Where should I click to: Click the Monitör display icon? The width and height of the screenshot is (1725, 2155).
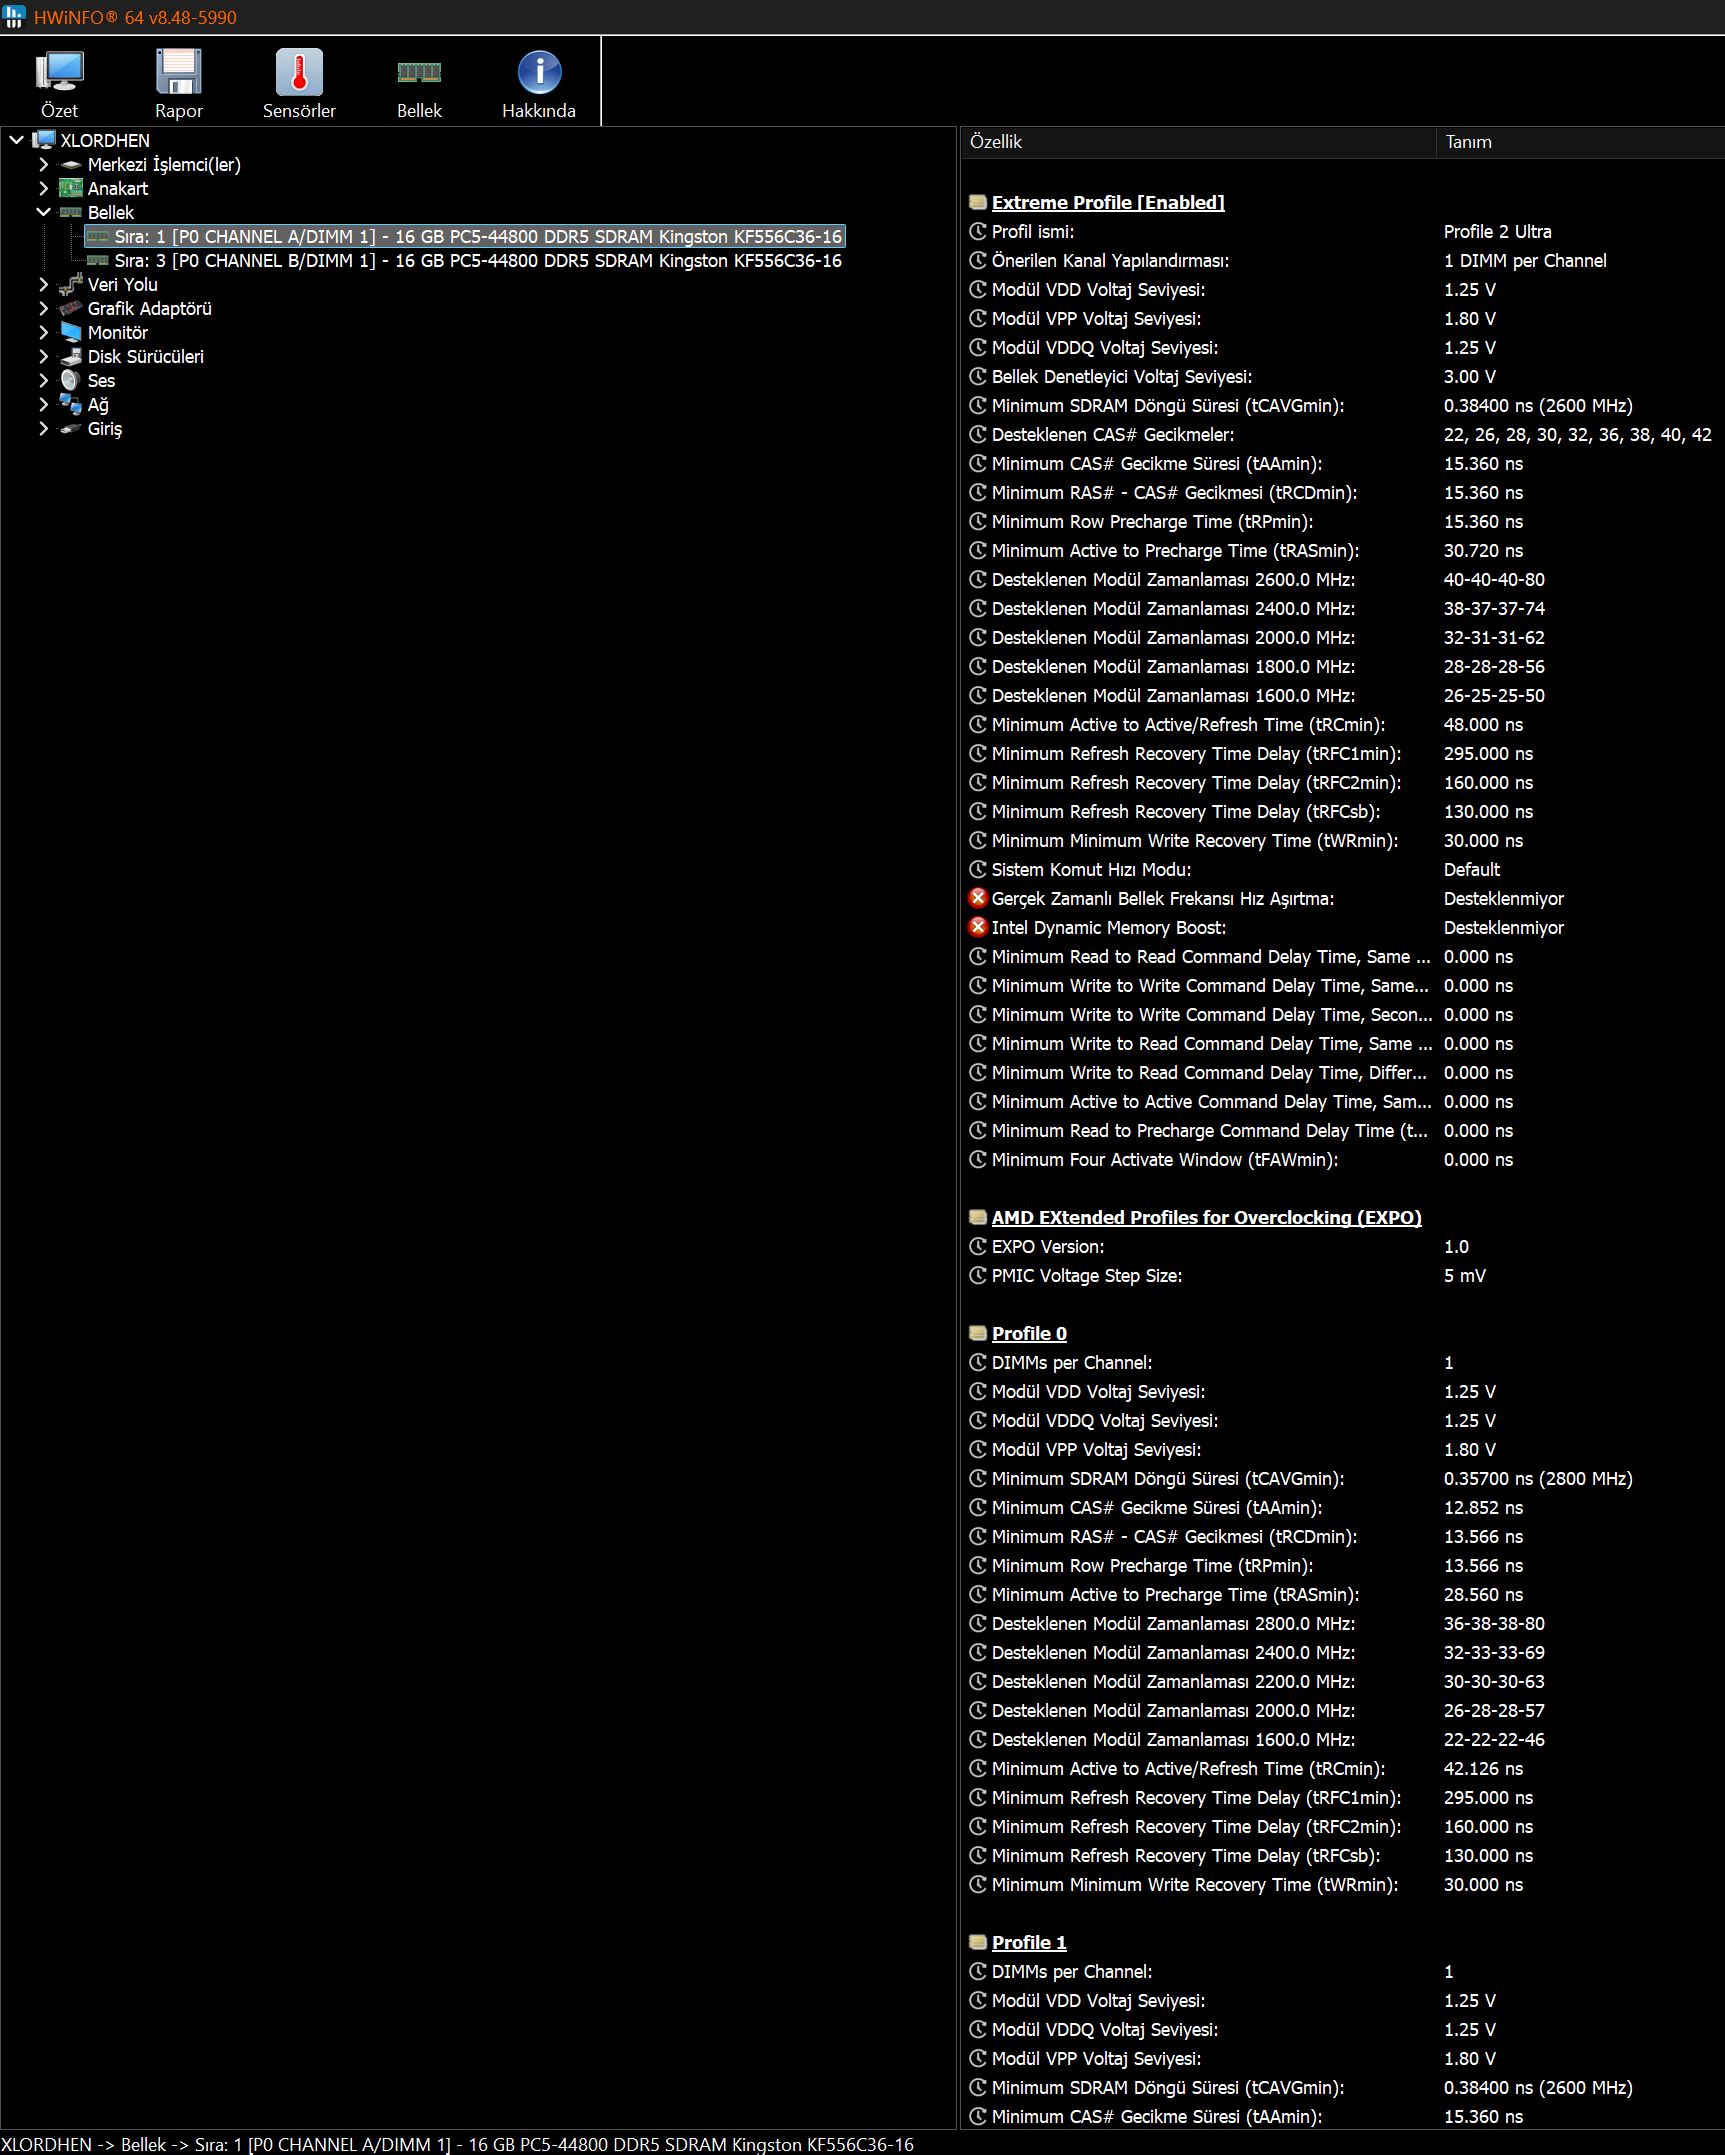click(x=71, y=333)
